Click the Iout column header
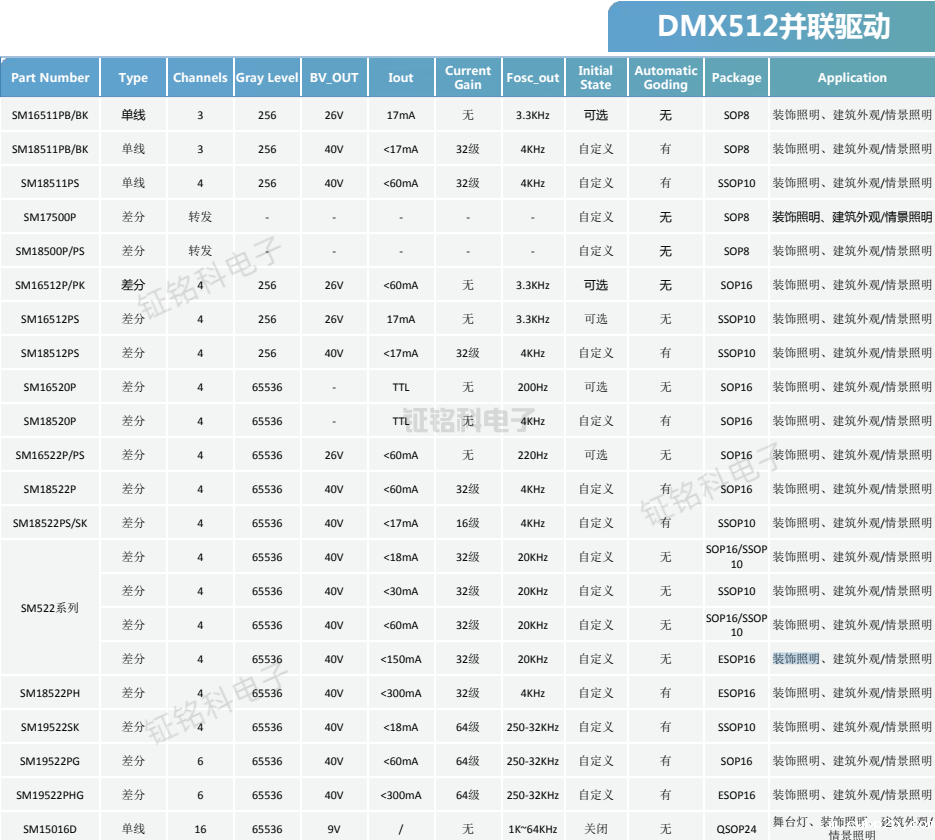Viewport: 935px width, 840px height. 400,77
